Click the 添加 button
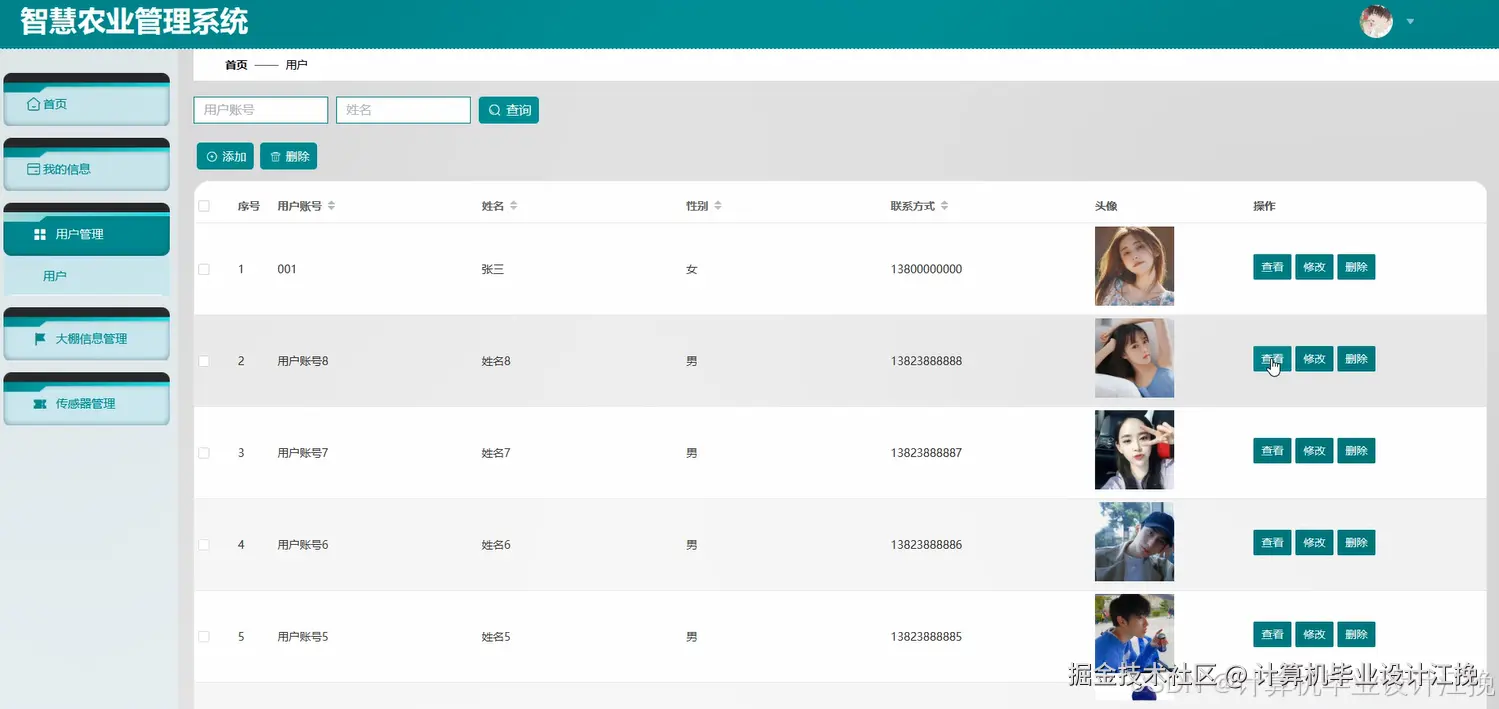1499x709 pixels. (x=225, y=156)
